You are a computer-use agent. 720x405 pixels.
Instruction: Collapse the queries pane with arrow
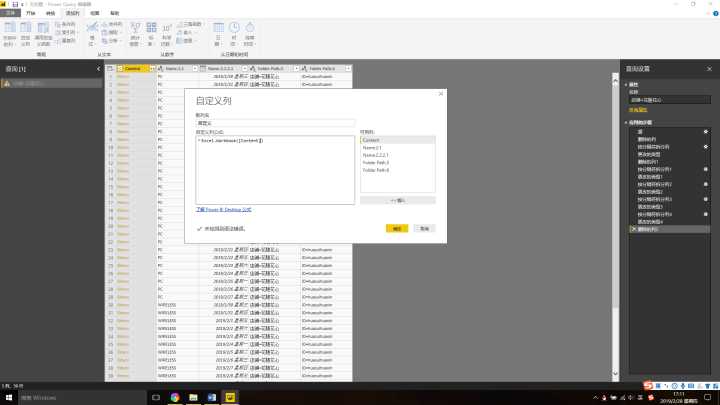98,68
